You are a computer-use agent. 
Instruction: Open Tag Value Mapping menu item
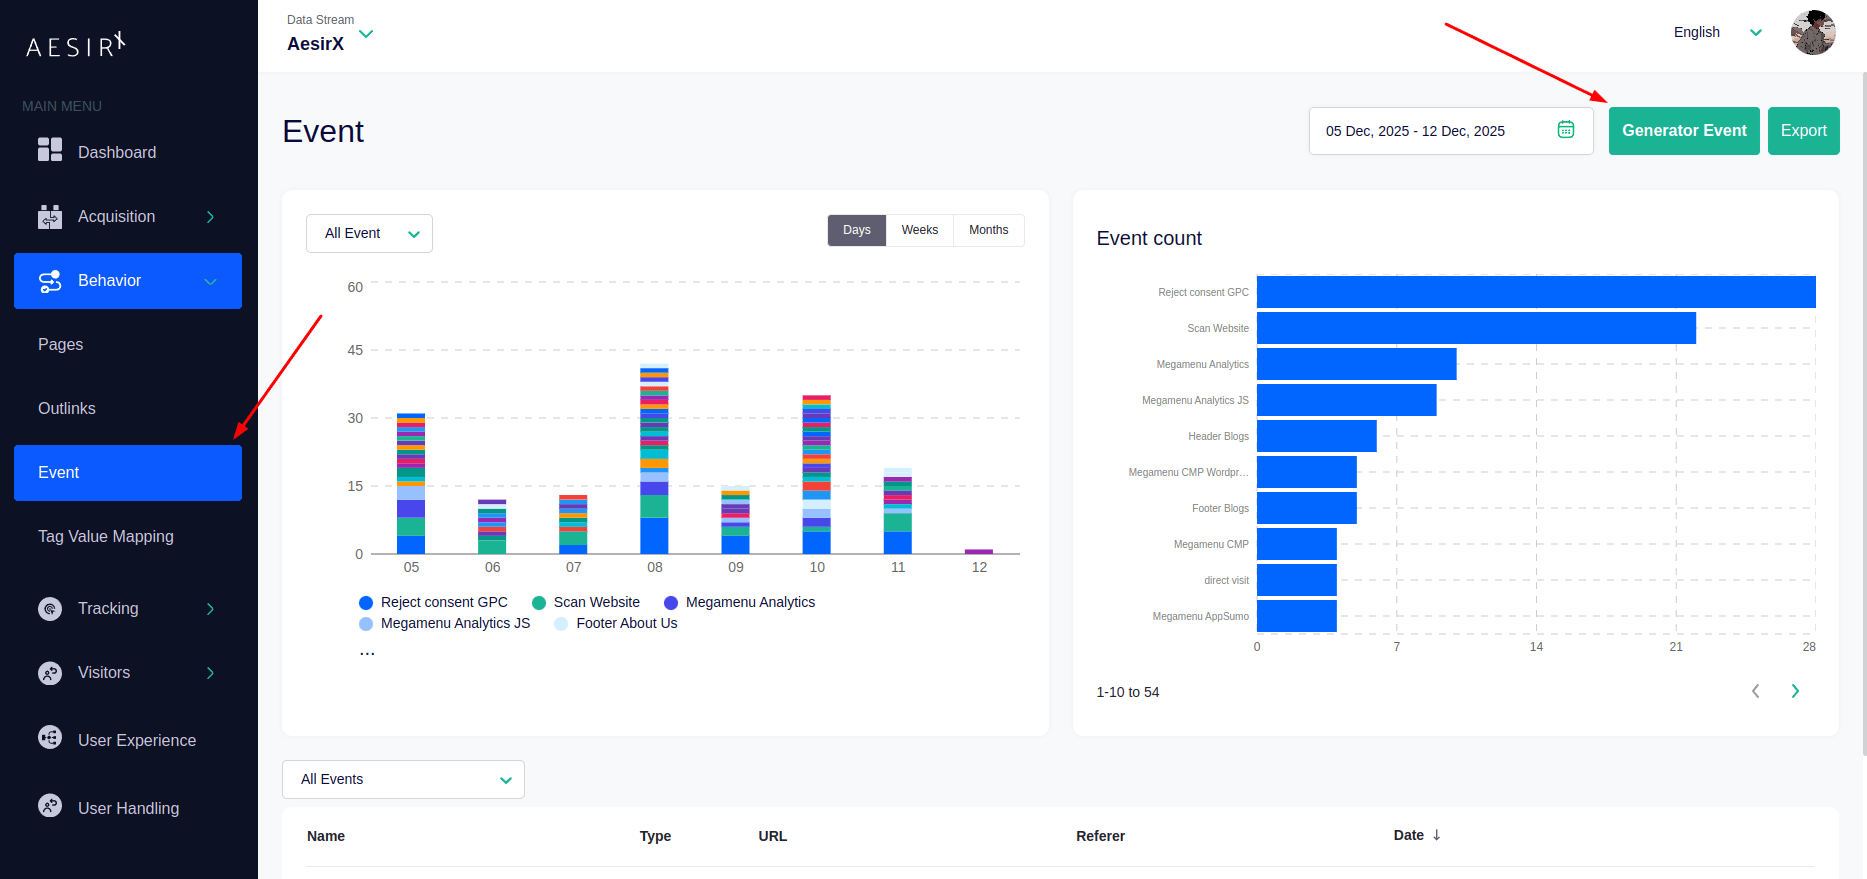tap(106, 537)
